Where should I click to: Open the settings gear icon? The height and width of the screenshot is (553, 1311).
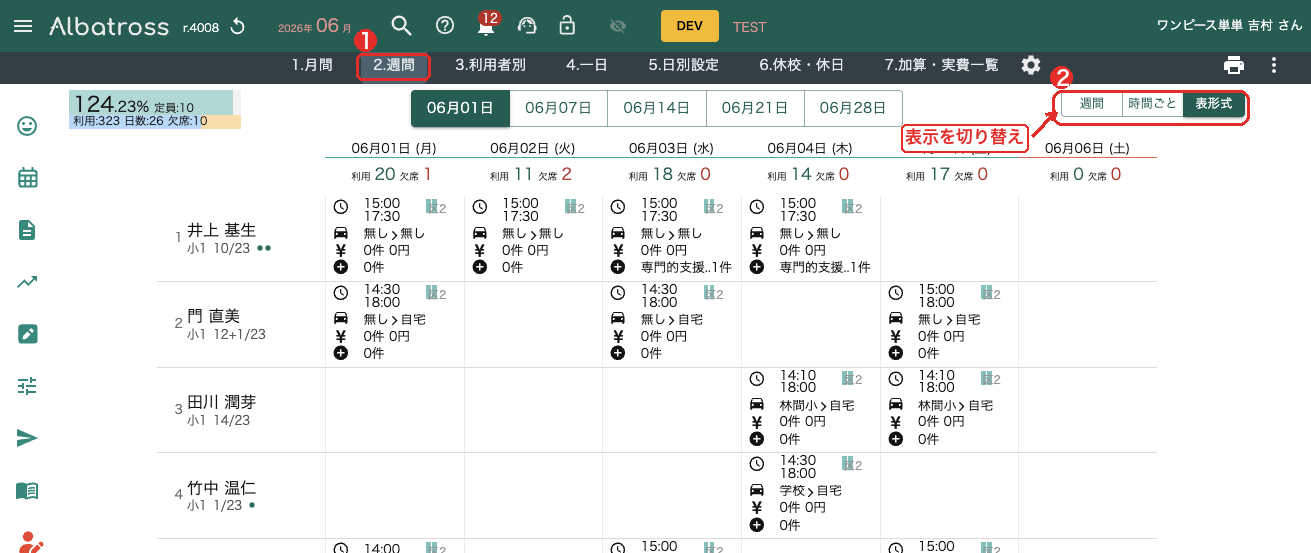(x=1031, y=65)
